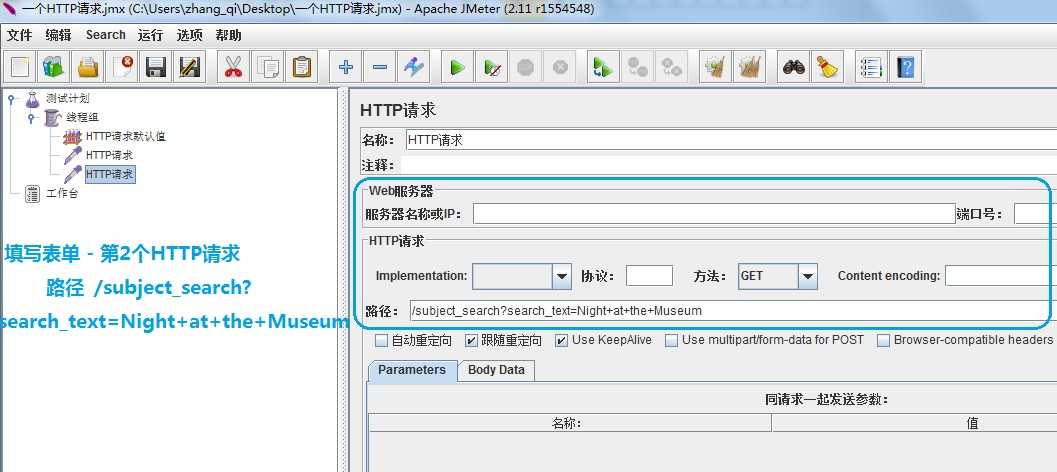The width and height of the screenshot is (1057, 472).
Task: Select 线程组 tree node
Action: click(83, 117)
